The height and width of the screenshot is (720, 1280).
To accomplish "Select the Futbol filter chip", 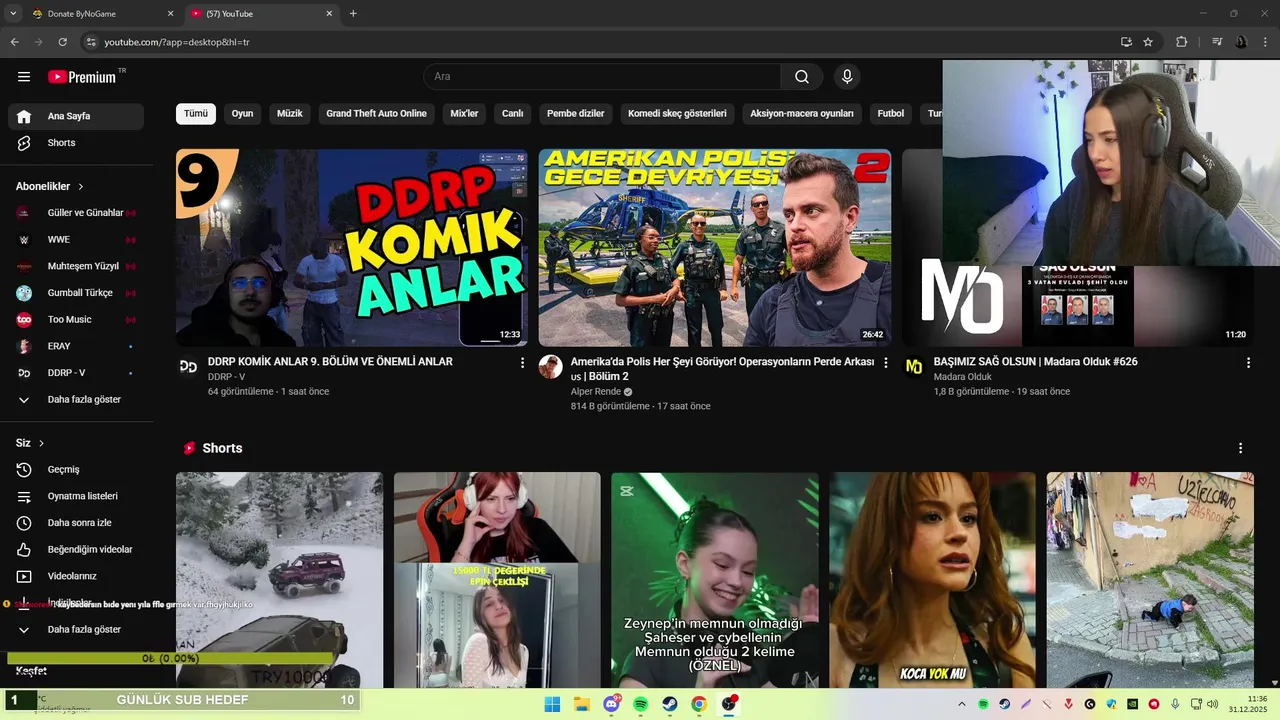I will pyautogui.click(x=891, y=114).
